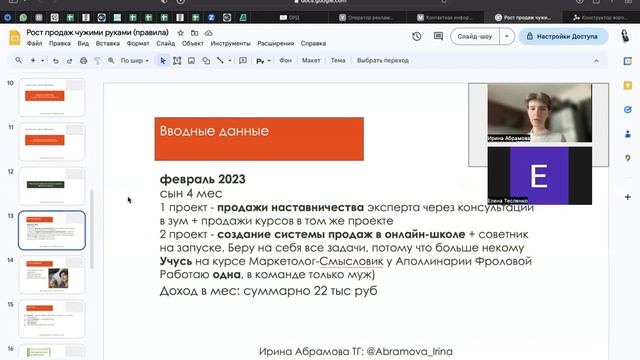Open the Вид menu
Screen dimensions: 640x360
click(x=83, y=43)
